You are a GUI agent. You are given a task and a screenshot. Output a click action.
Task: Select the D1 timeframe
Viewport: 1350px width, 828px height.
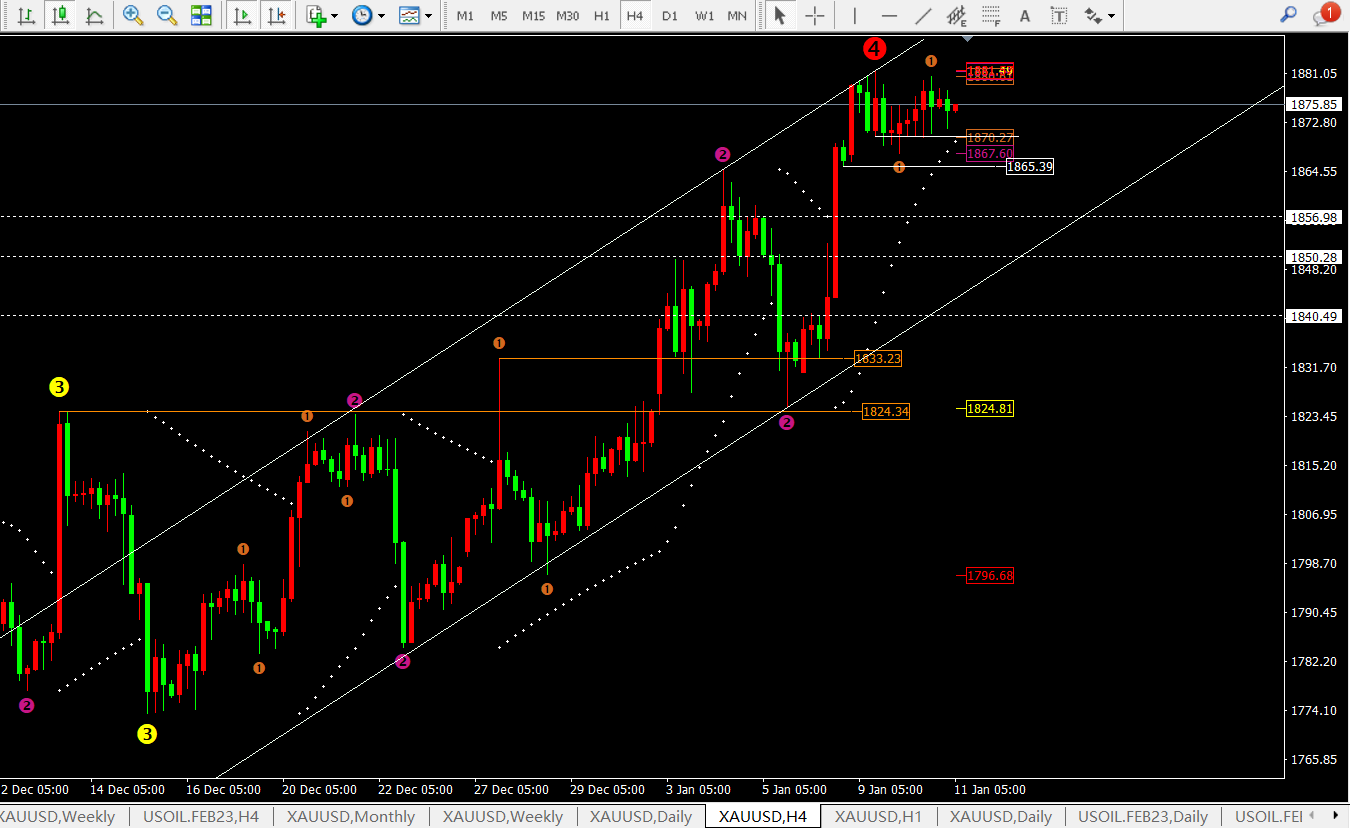click(670, 16)
